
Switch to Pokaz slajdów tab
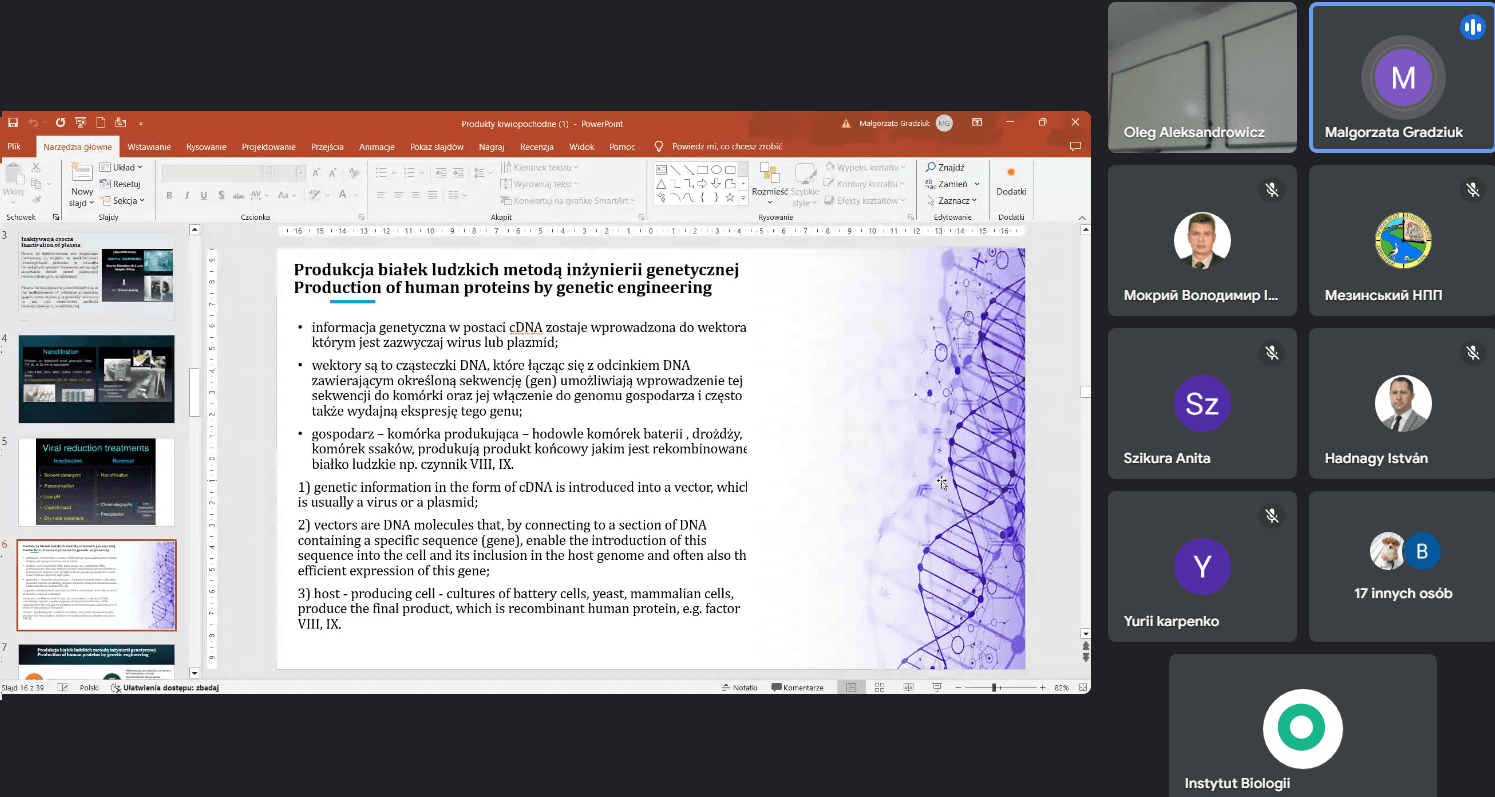[x=437, y=146]
